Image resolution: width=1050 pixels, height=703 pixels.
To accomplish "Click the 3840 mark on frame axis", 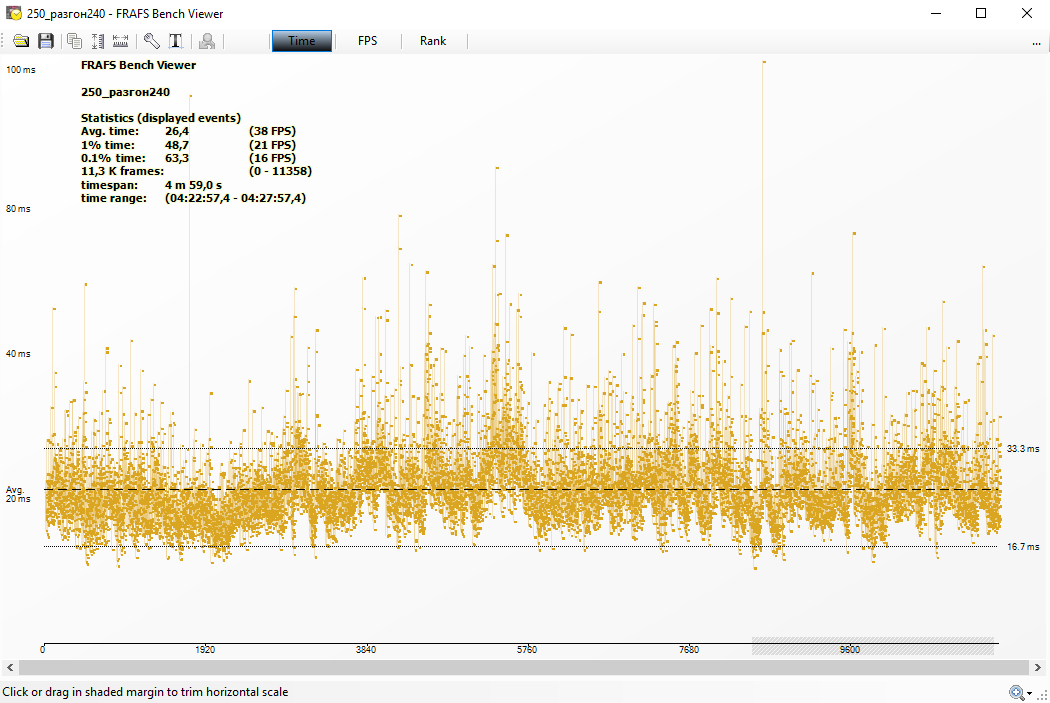I will [x=366, y=650].
